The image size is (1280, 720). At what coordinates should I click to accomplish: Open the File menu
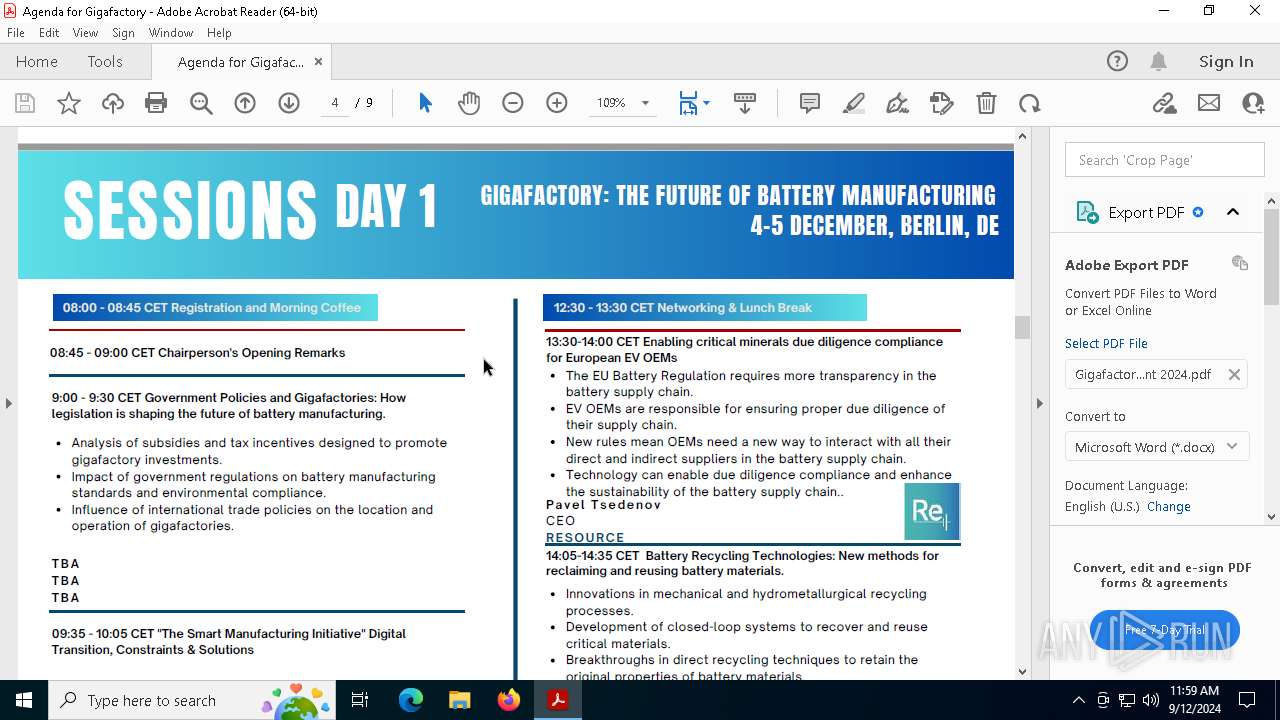coord(16,33)
